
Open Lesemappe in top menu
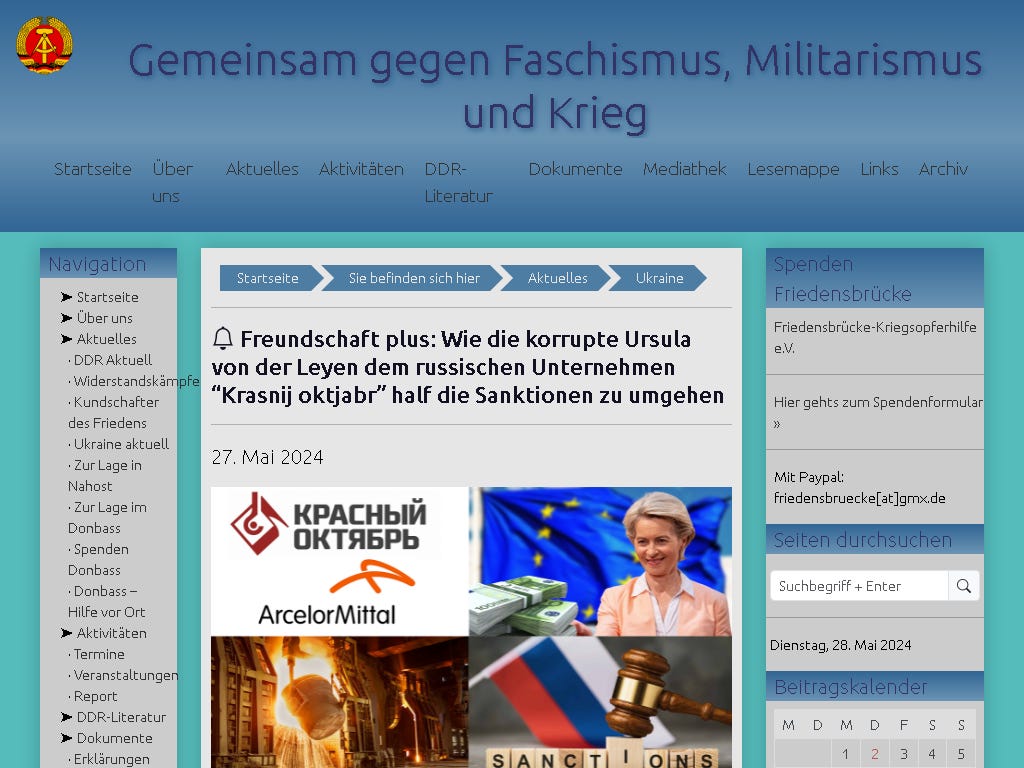click(793, 169)
